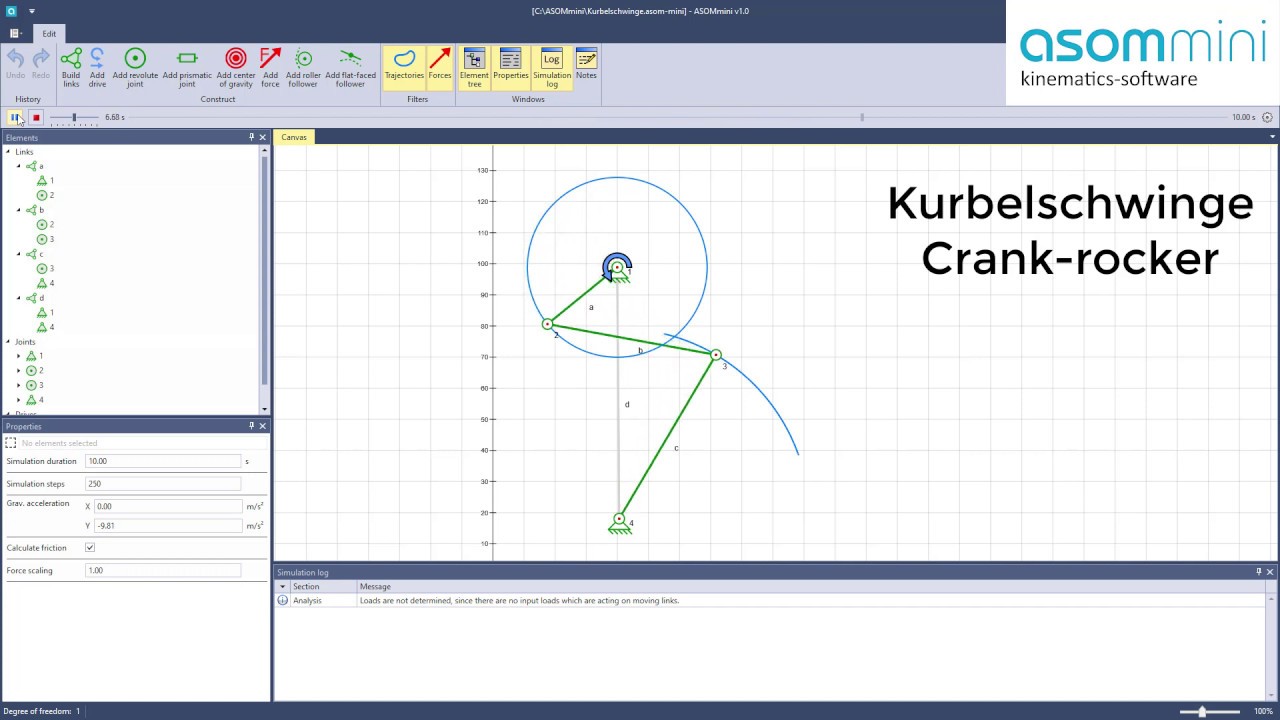
Task: Choose the Add revolute joint tool
Action: click(135, 68)
